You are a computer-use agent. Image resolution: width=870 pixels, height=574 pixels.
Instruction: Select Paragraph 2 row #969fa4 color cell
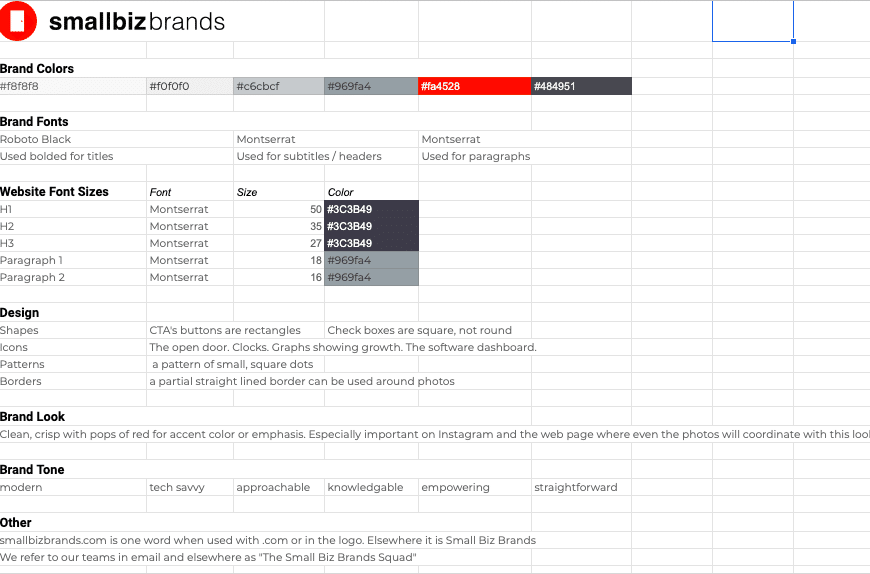click(371, 277)
